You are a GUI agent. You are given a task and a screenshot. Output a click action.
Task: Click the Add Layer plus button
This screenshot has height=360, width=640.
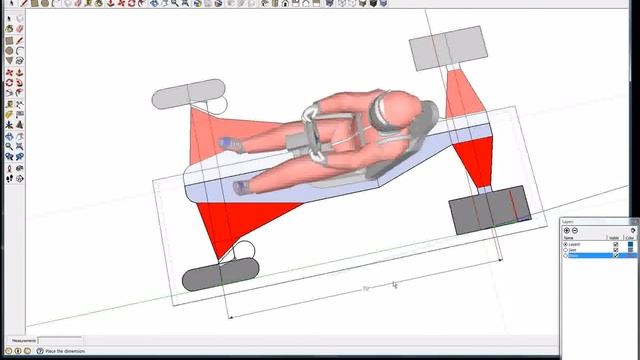pos(567,231)
